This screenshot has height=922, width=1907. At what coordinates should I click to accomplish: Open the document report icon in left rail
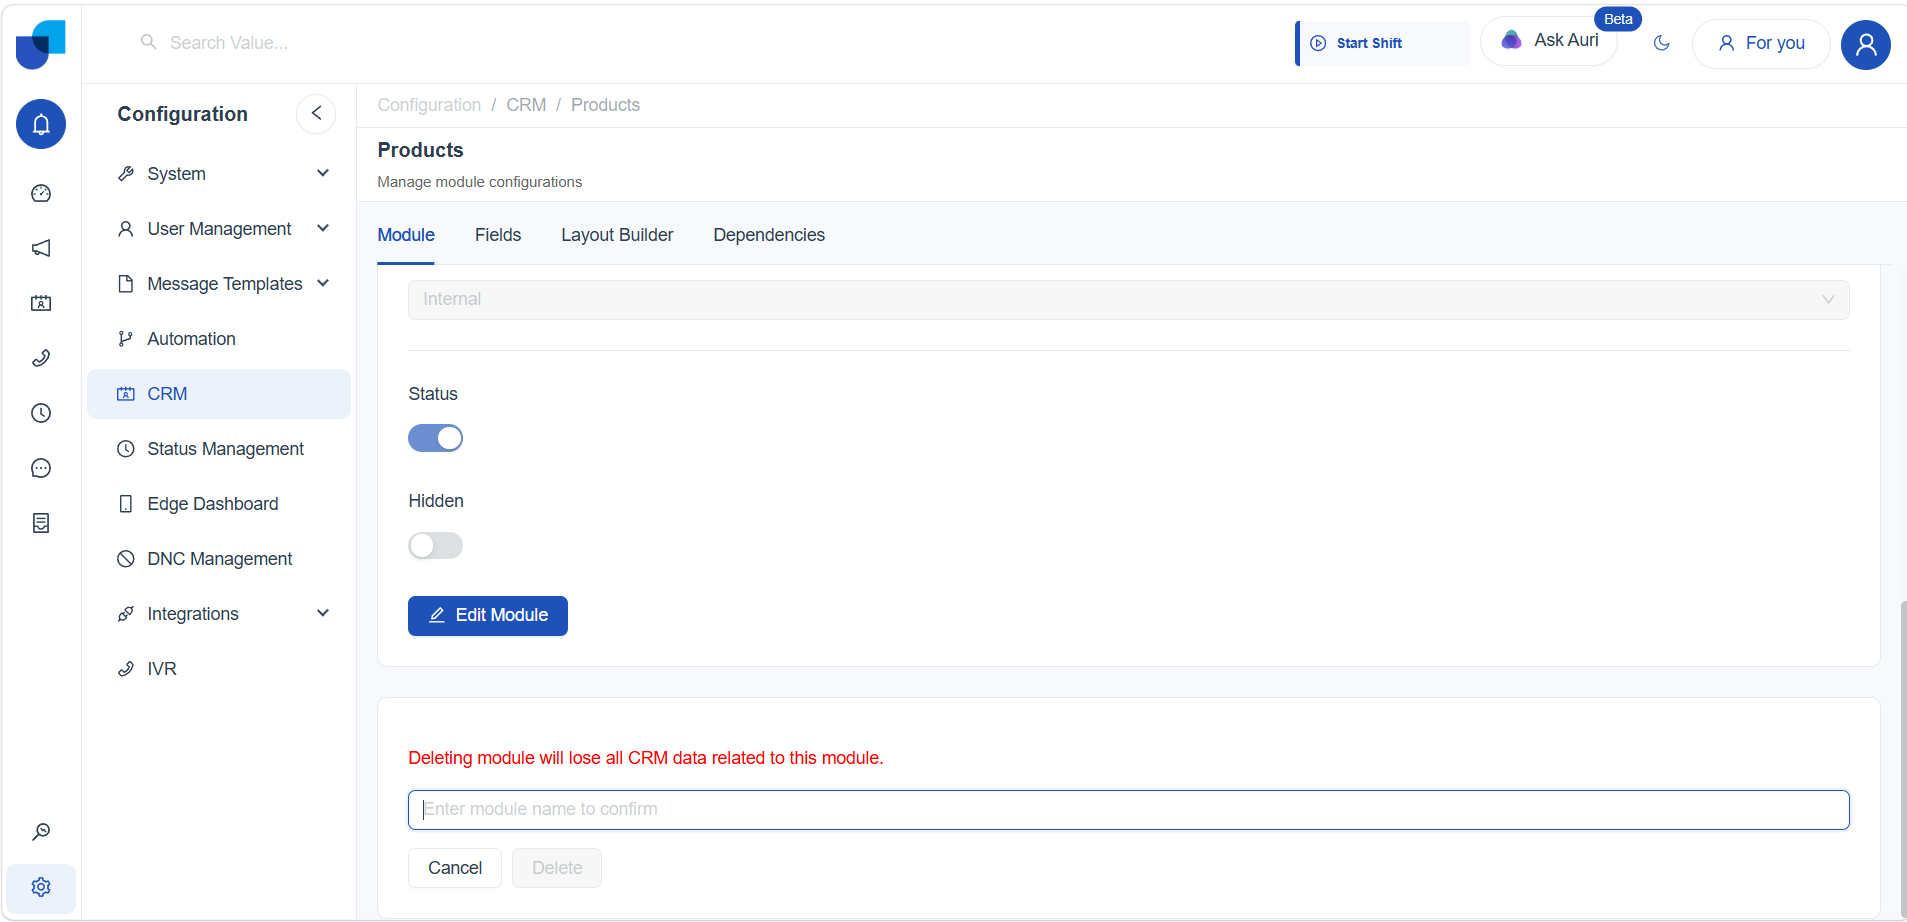41,523
